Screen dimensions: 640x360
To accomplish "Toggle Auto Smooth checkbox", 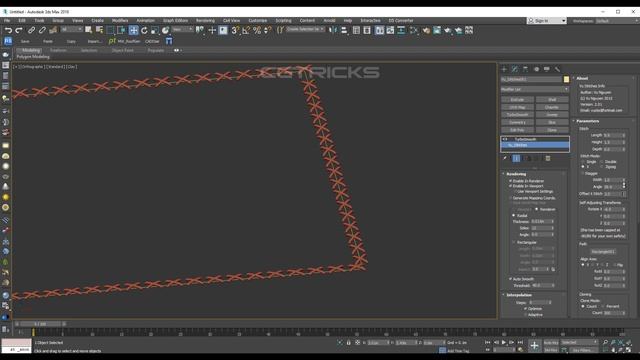I will [x=510, y=279].
